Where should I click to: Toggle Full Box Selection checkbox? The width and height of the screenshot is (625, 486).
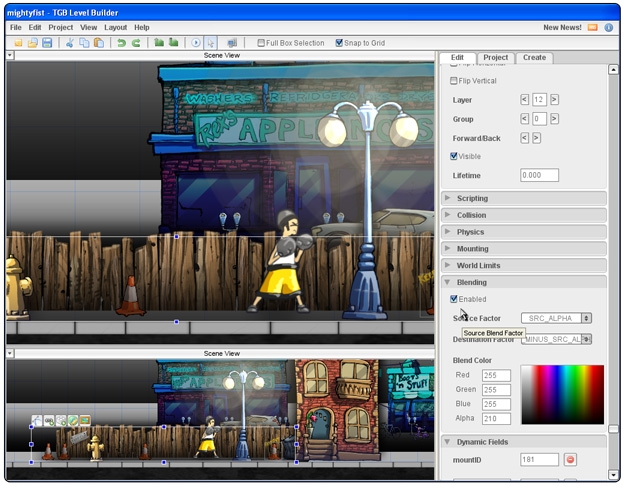pyautogui.click(x=261, y=43)
